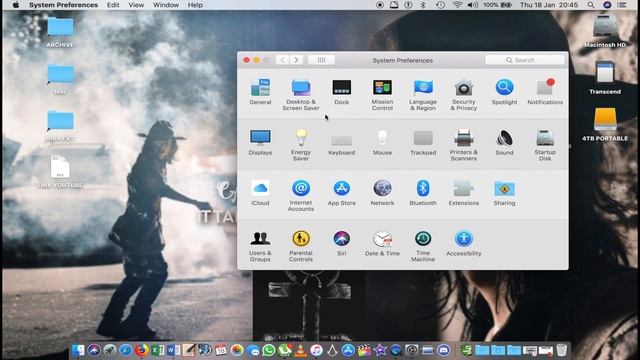Image resolution: width=640 pixels, height=360 pixels.
Task: Open Firefox from the Dock
Action: (141, 350)
